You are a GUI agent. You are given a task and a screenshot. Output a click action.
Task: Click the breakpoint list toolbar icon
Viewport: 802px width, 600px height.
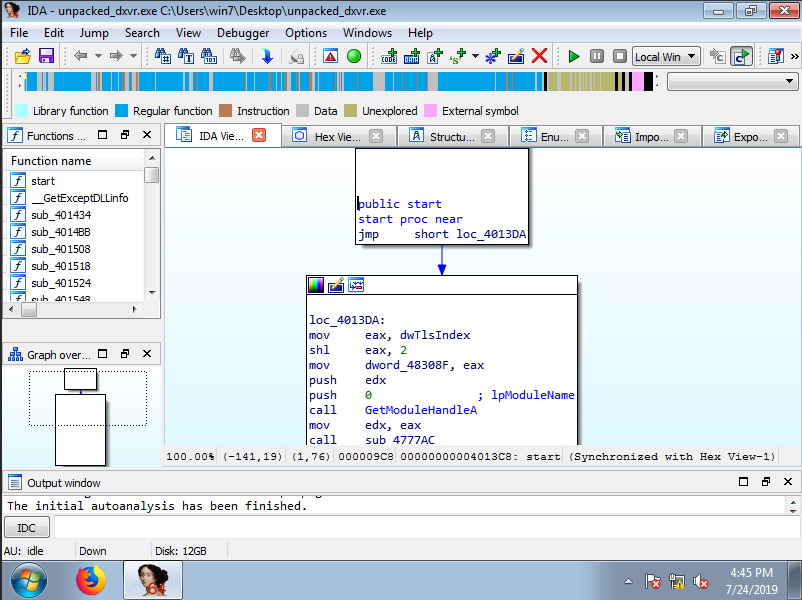776,56
